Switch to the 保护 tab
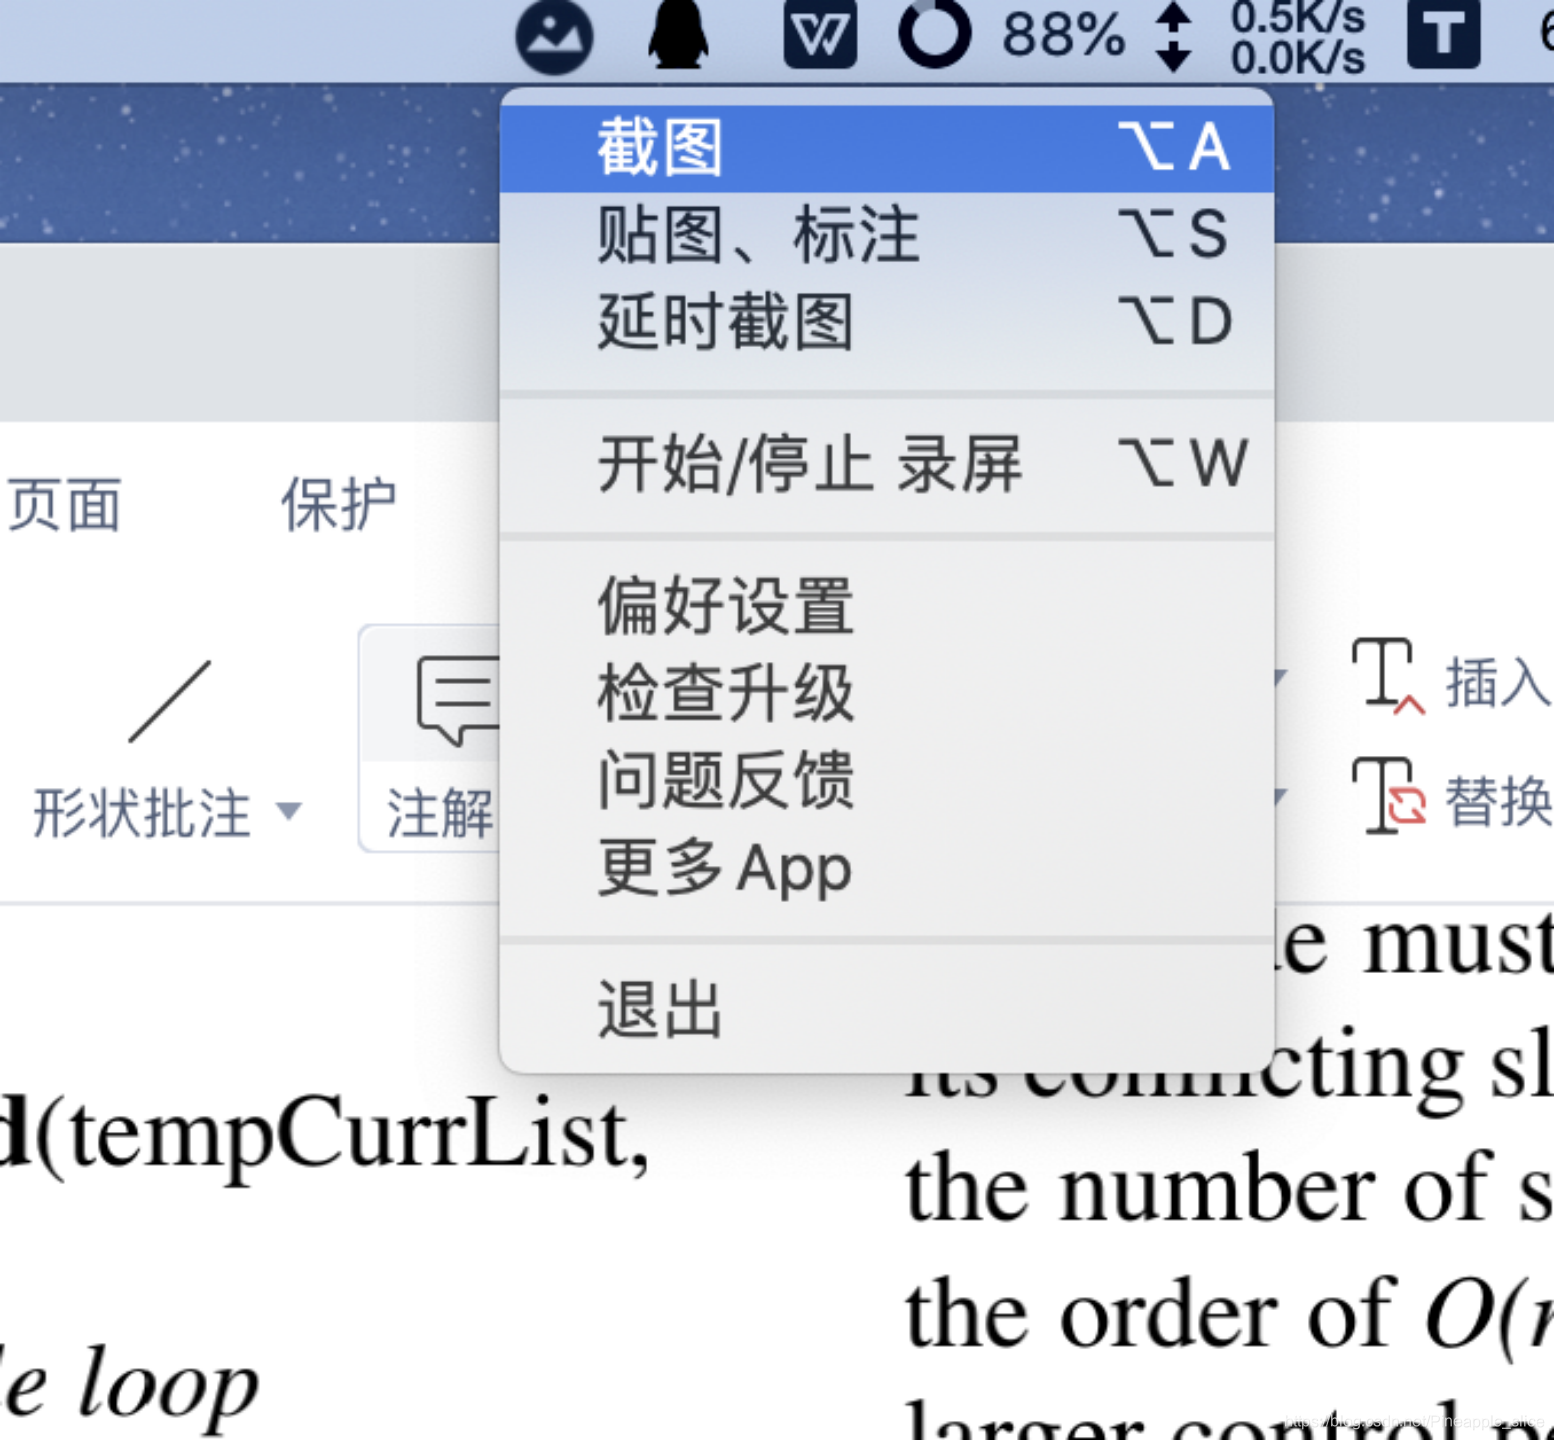This screenshot has width=1554, height=1440. point(339,505)
